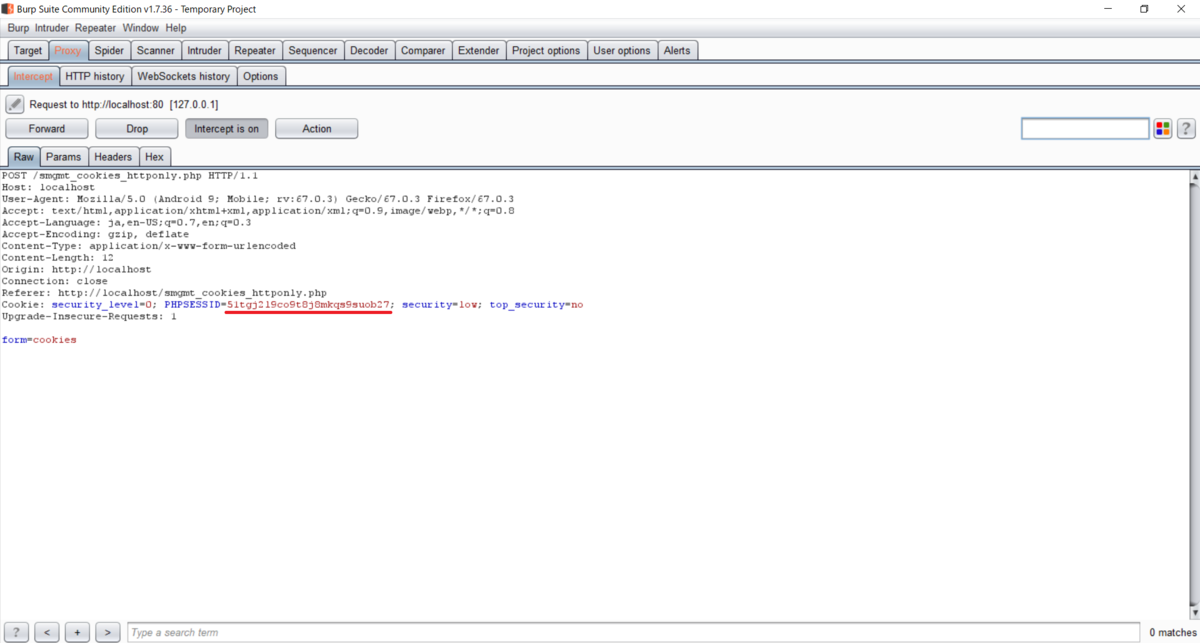Switch to the Target tab

pyautogui.click(x=28, y=50)
